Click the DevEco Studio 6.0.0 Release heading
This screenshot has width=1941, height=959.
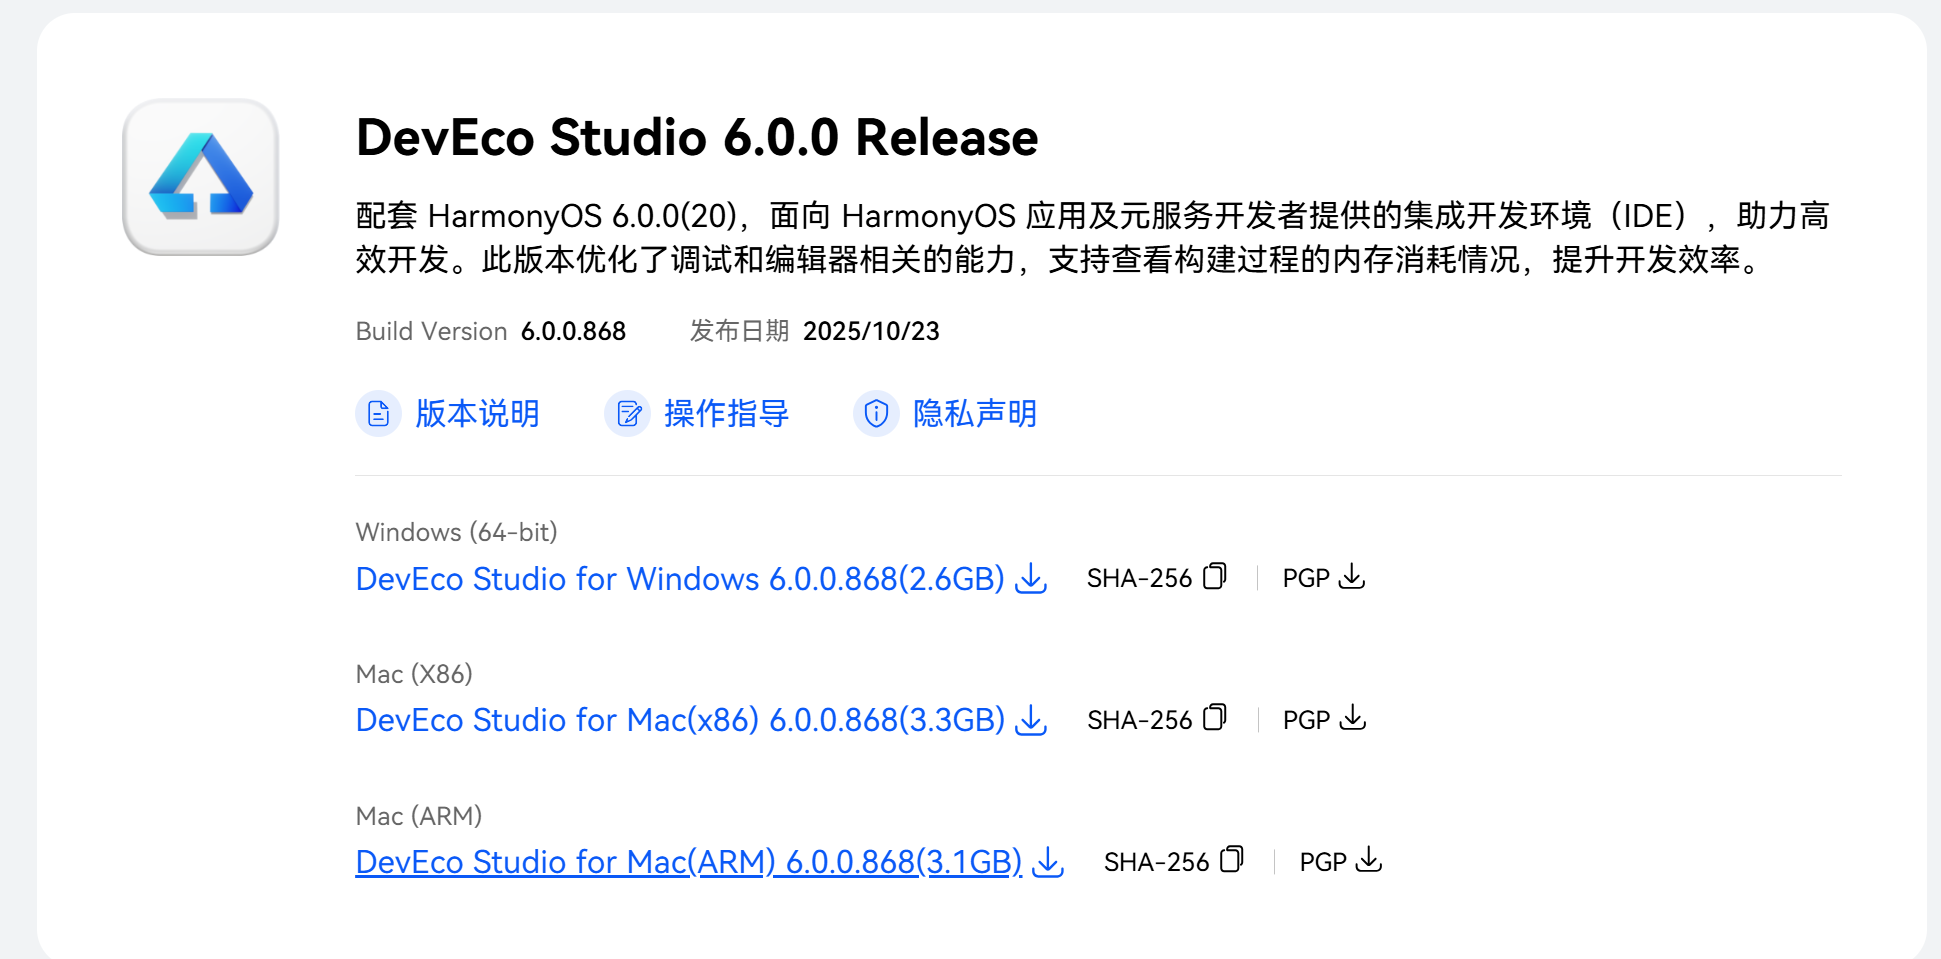(697, 137)
